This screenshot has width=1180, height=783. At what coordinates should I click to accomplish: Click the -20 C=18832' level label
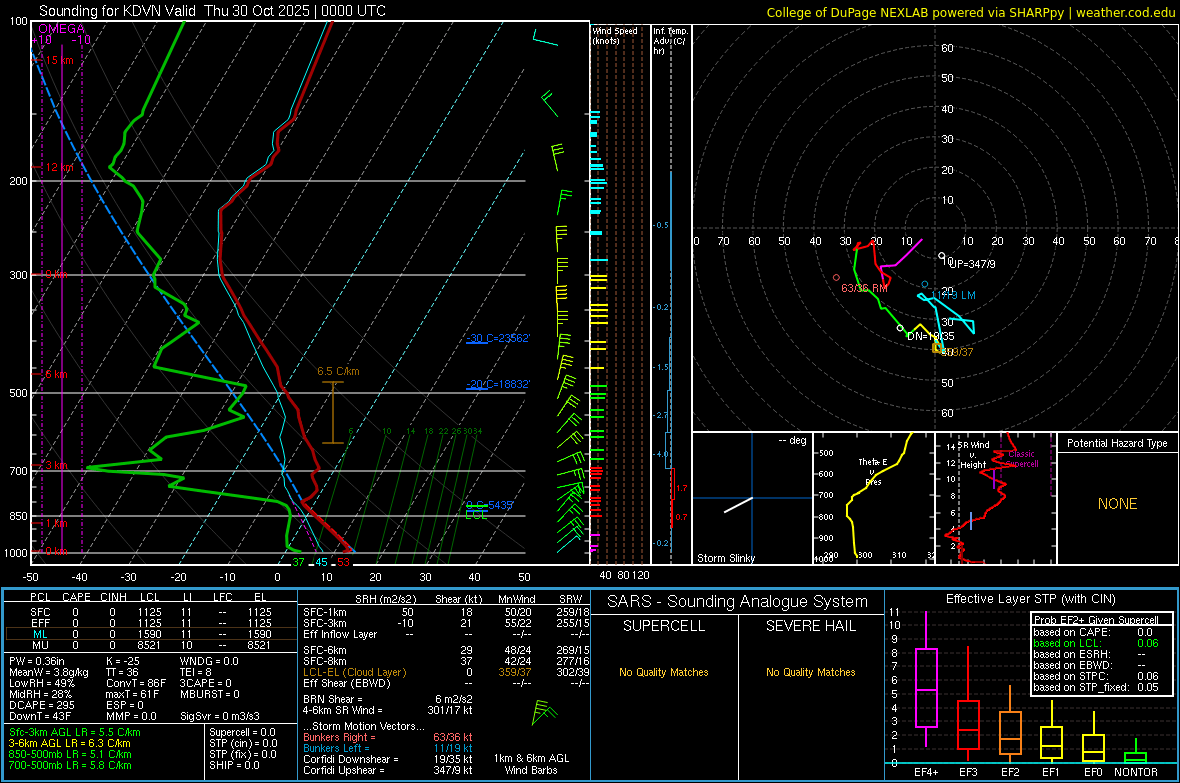click(498, 384)
